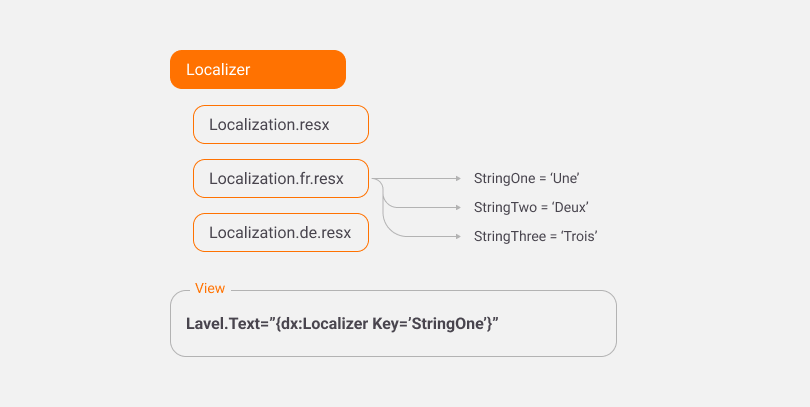
Task: Click the arrowhead pointing to StringThree
Action: click(x=457, y=236)
